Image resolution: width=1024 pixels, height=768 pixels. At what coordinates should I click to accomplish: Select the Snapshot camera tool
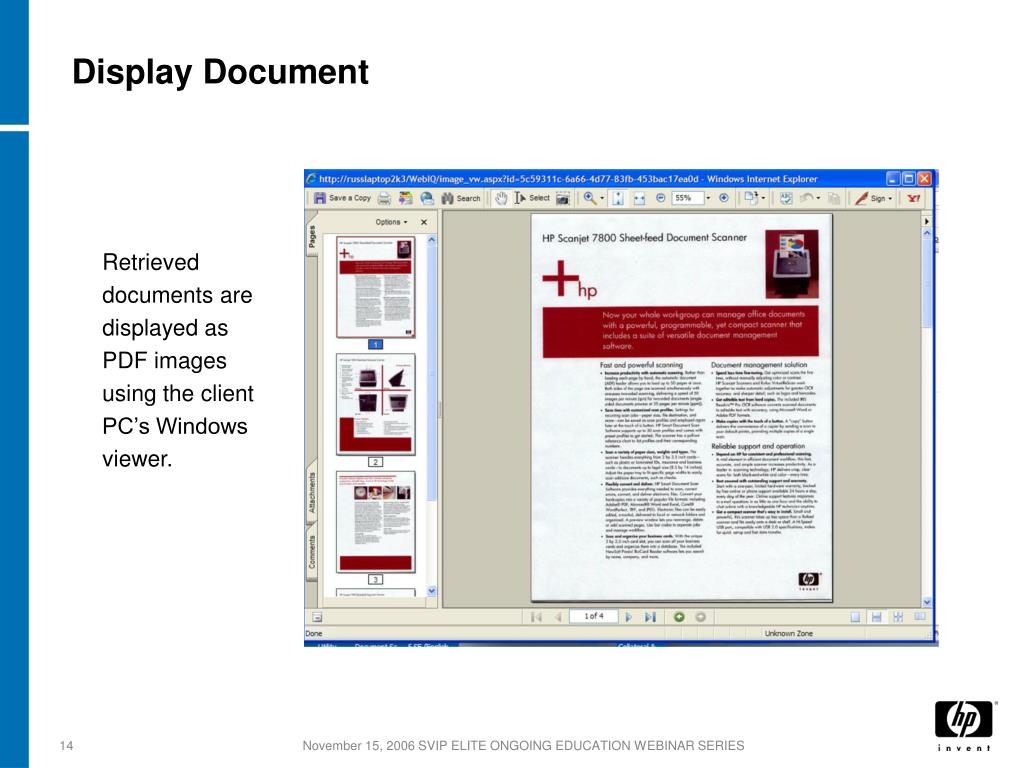(563, 198)
